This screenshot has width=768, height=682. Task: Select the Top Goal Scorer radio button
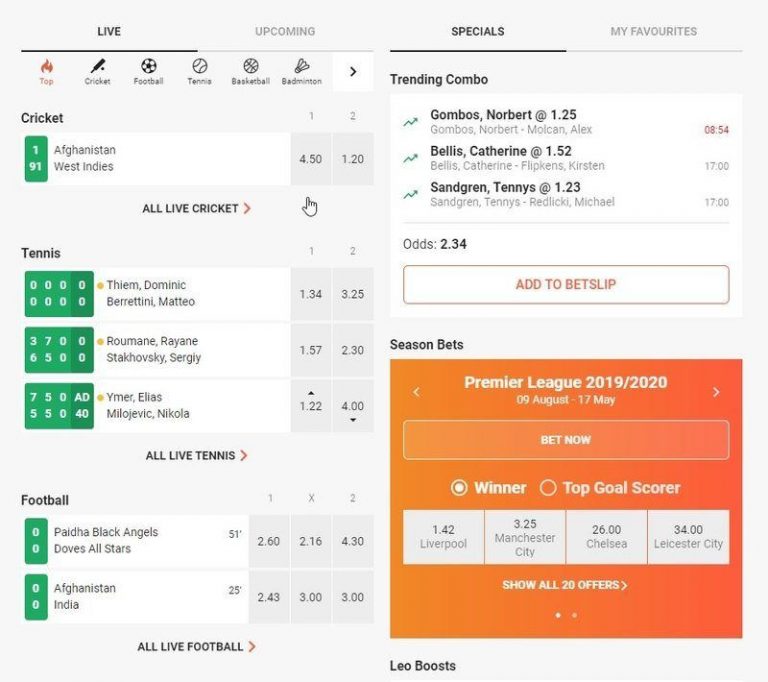coord(548,488)
